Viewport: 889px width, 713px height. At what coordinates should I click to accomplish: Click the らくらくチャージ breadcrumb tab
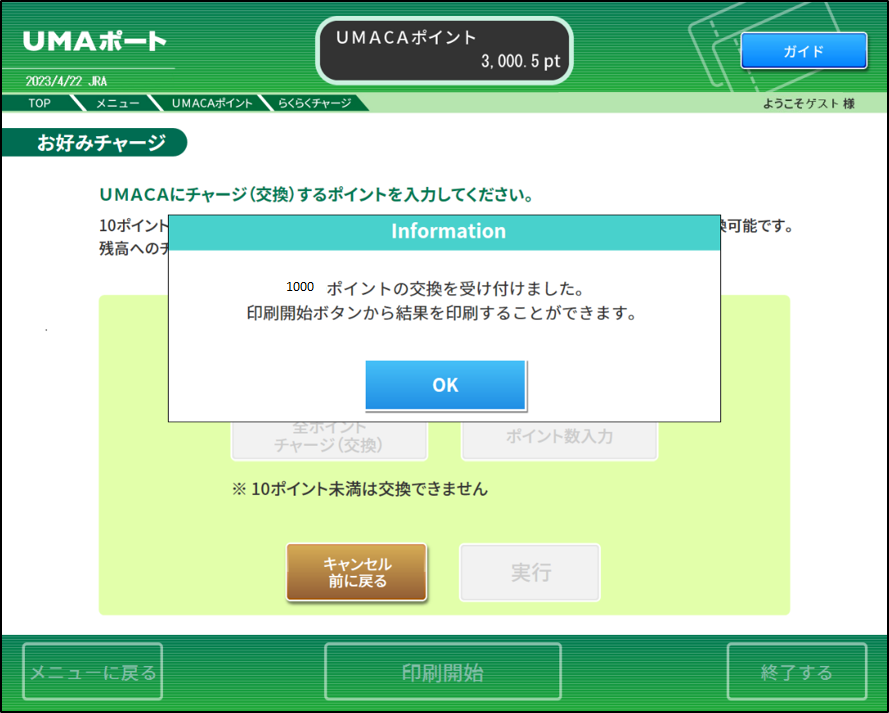tap(314, 103)
